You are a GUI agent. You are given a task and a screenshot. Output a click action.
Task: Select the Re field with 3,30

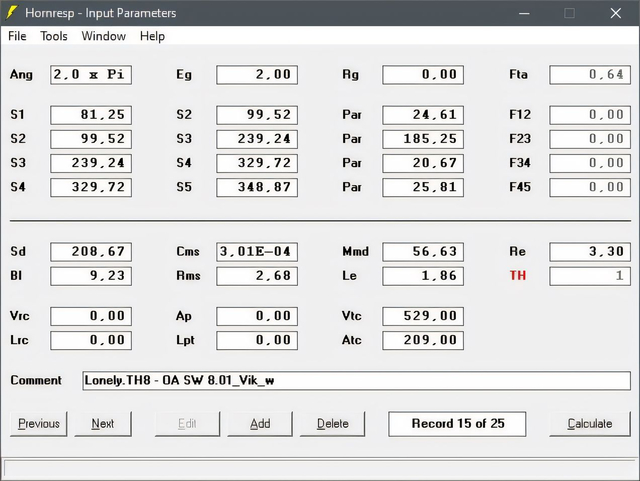pyautogui.click(x=590, y=252)
